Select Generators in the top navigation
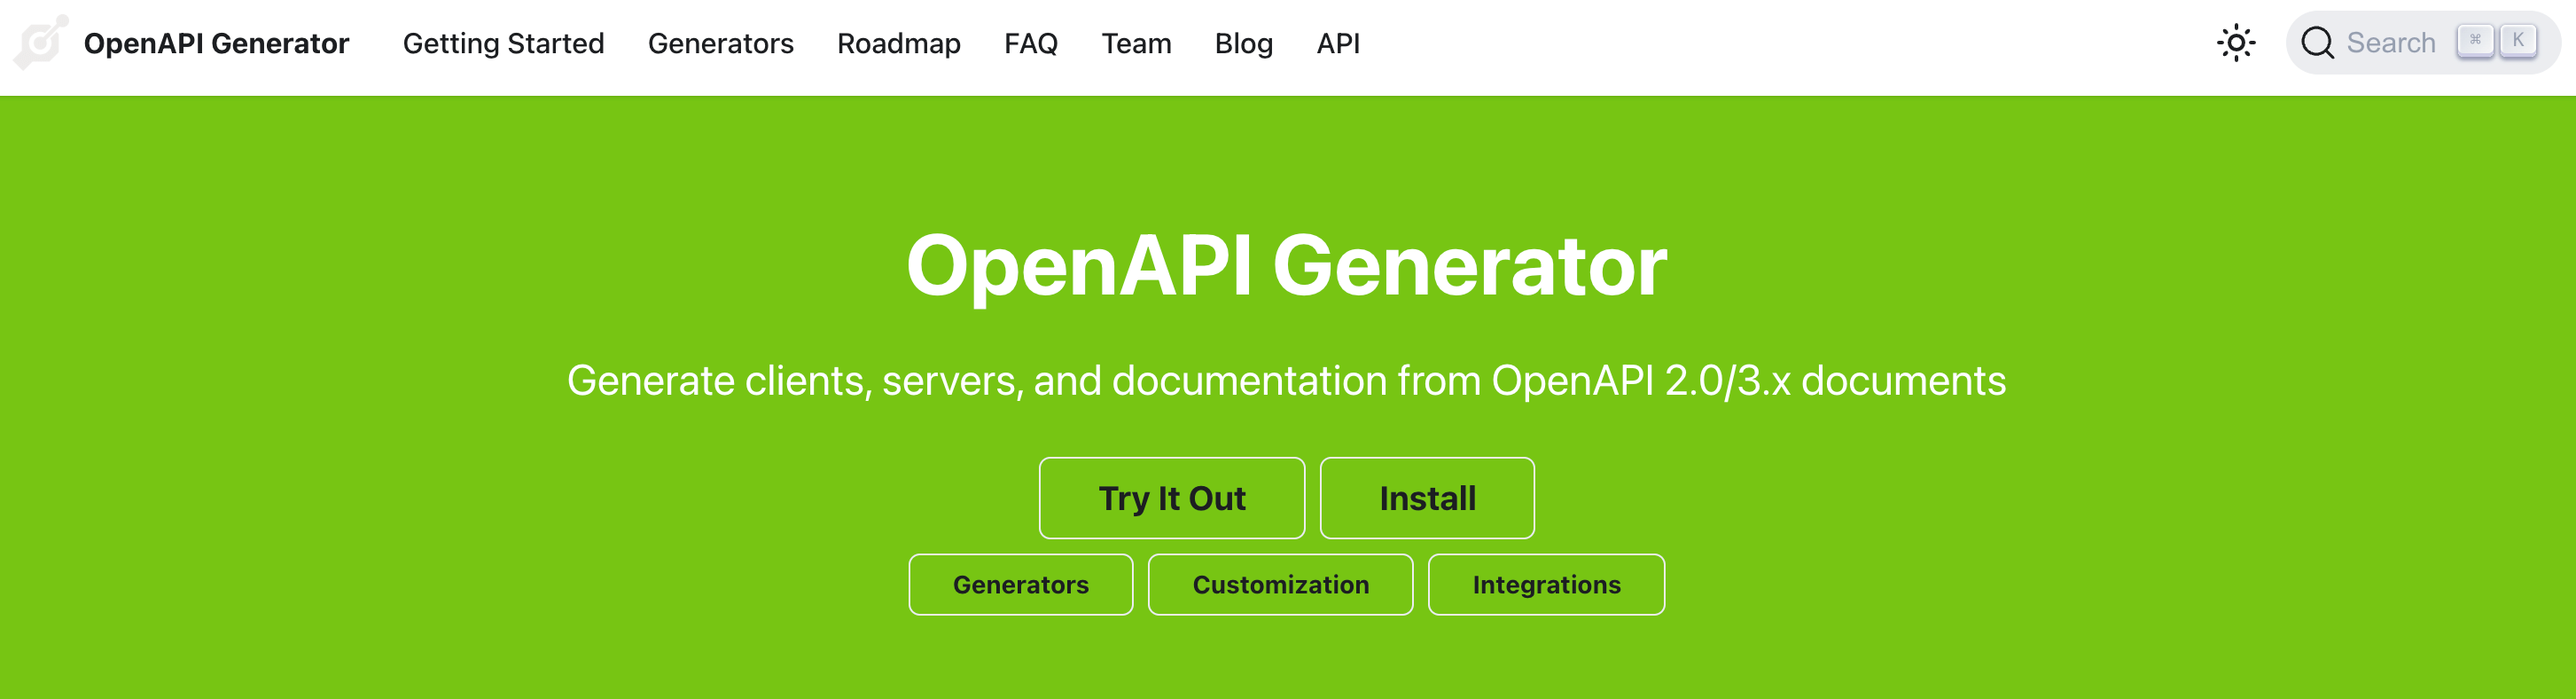 pyautogui.click(x=720, y=43)
